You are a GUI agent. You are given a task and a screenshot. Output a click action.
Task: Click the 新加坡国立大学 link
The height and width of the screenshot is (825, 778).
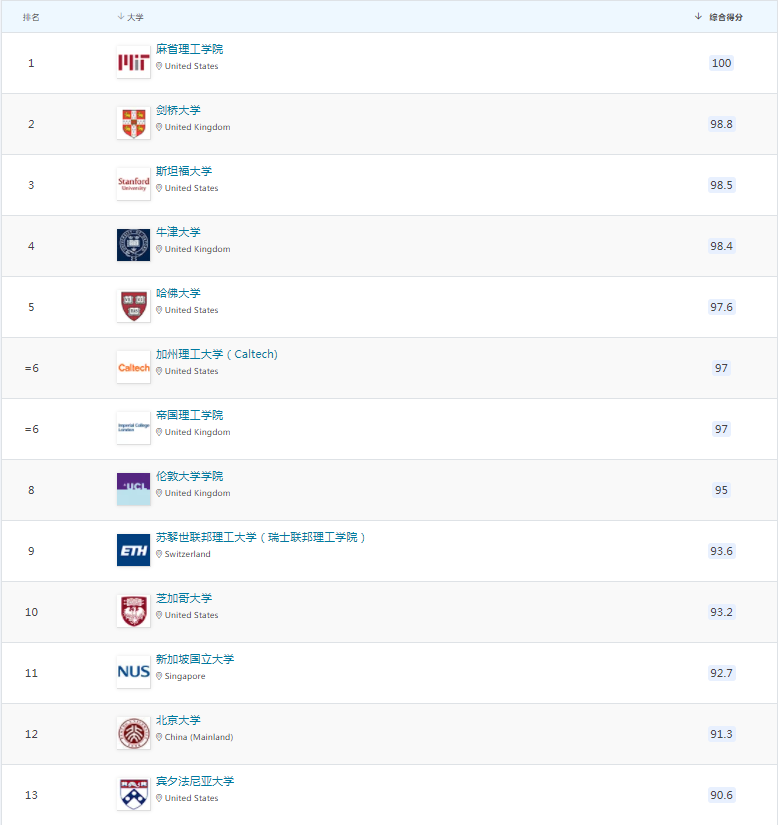195,660
